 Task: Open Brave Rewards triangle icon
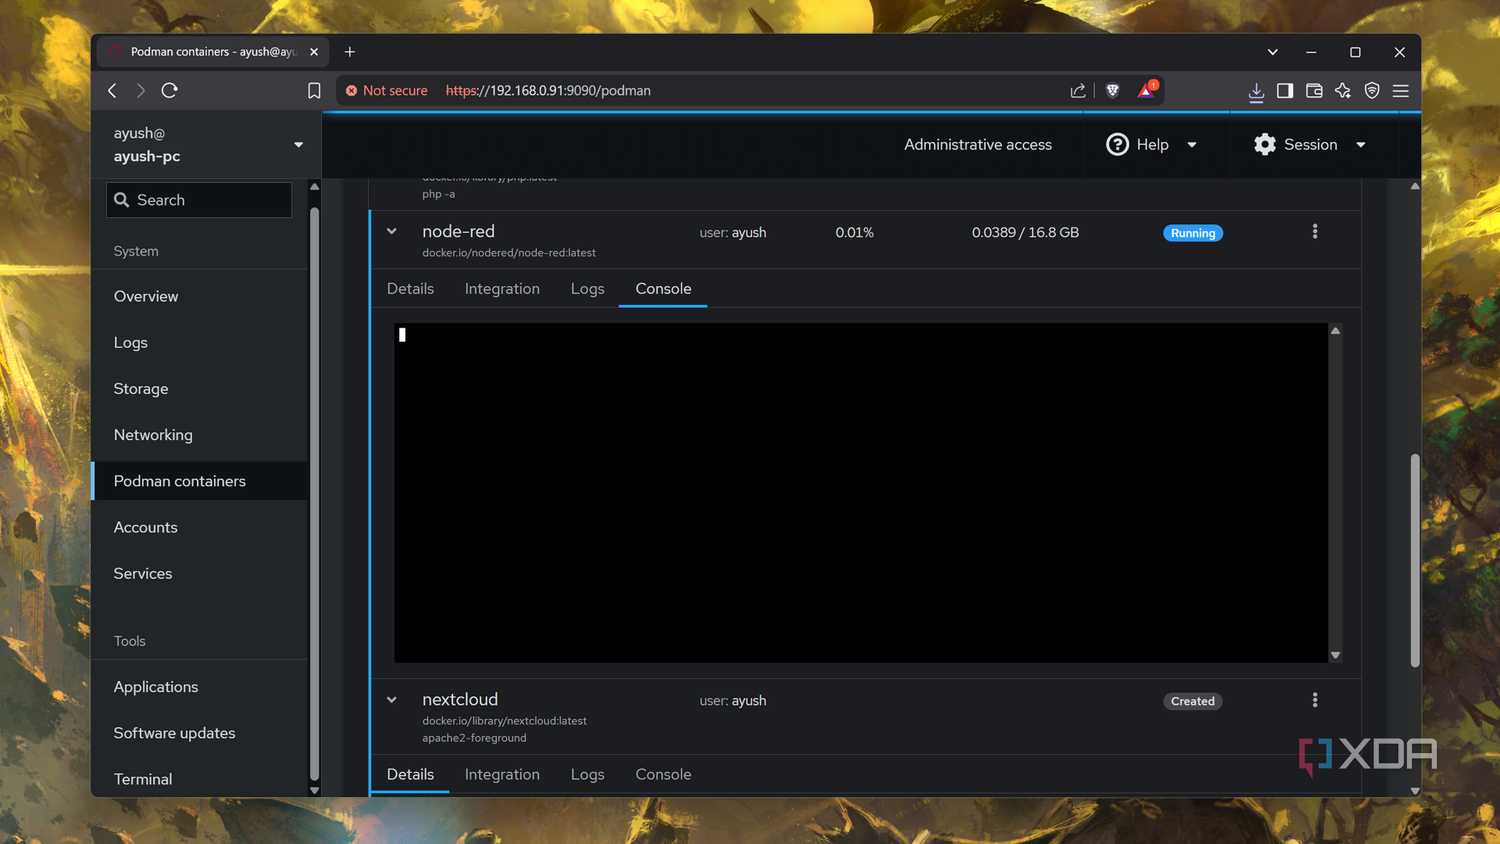click(x=1147, y=90)
